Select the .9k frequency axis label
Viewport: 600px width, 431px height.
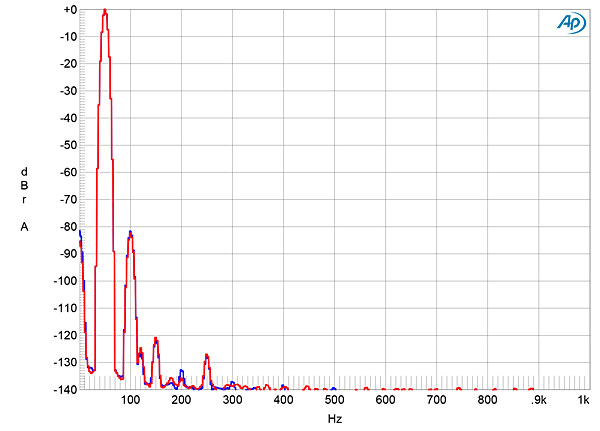(538, 400)
